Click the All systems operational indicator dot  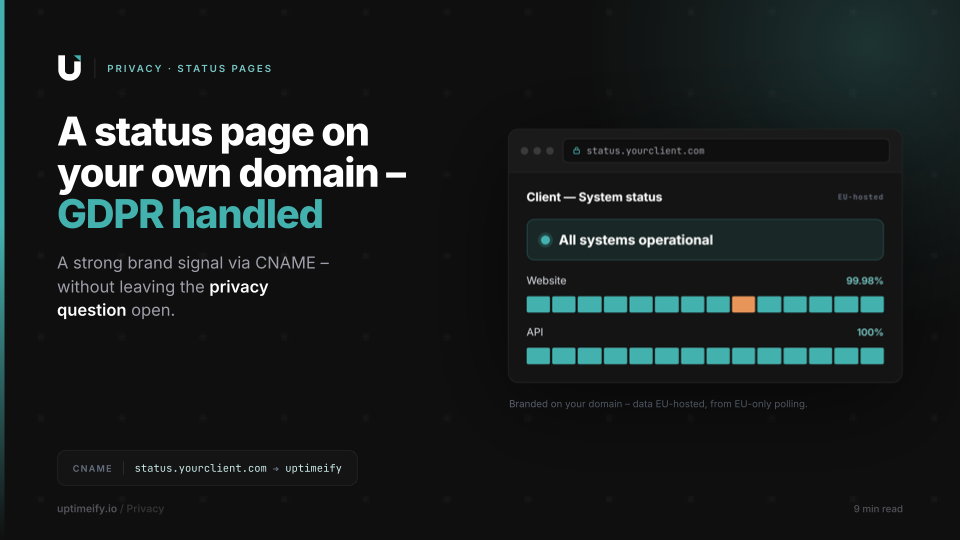pyautogui.click(x=545, y=240)
